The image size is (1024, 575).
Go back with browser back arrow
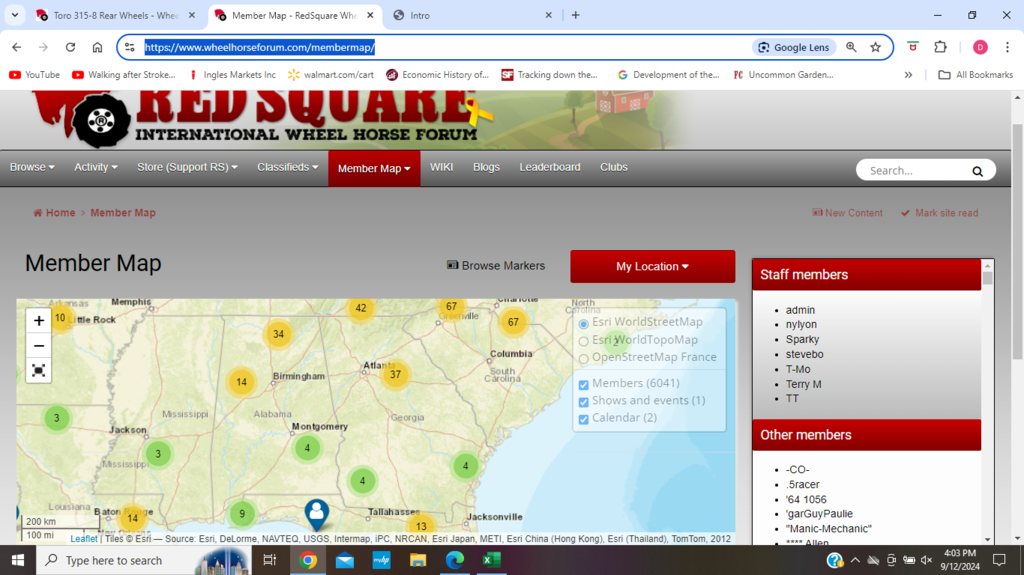(x=16, y=47)
